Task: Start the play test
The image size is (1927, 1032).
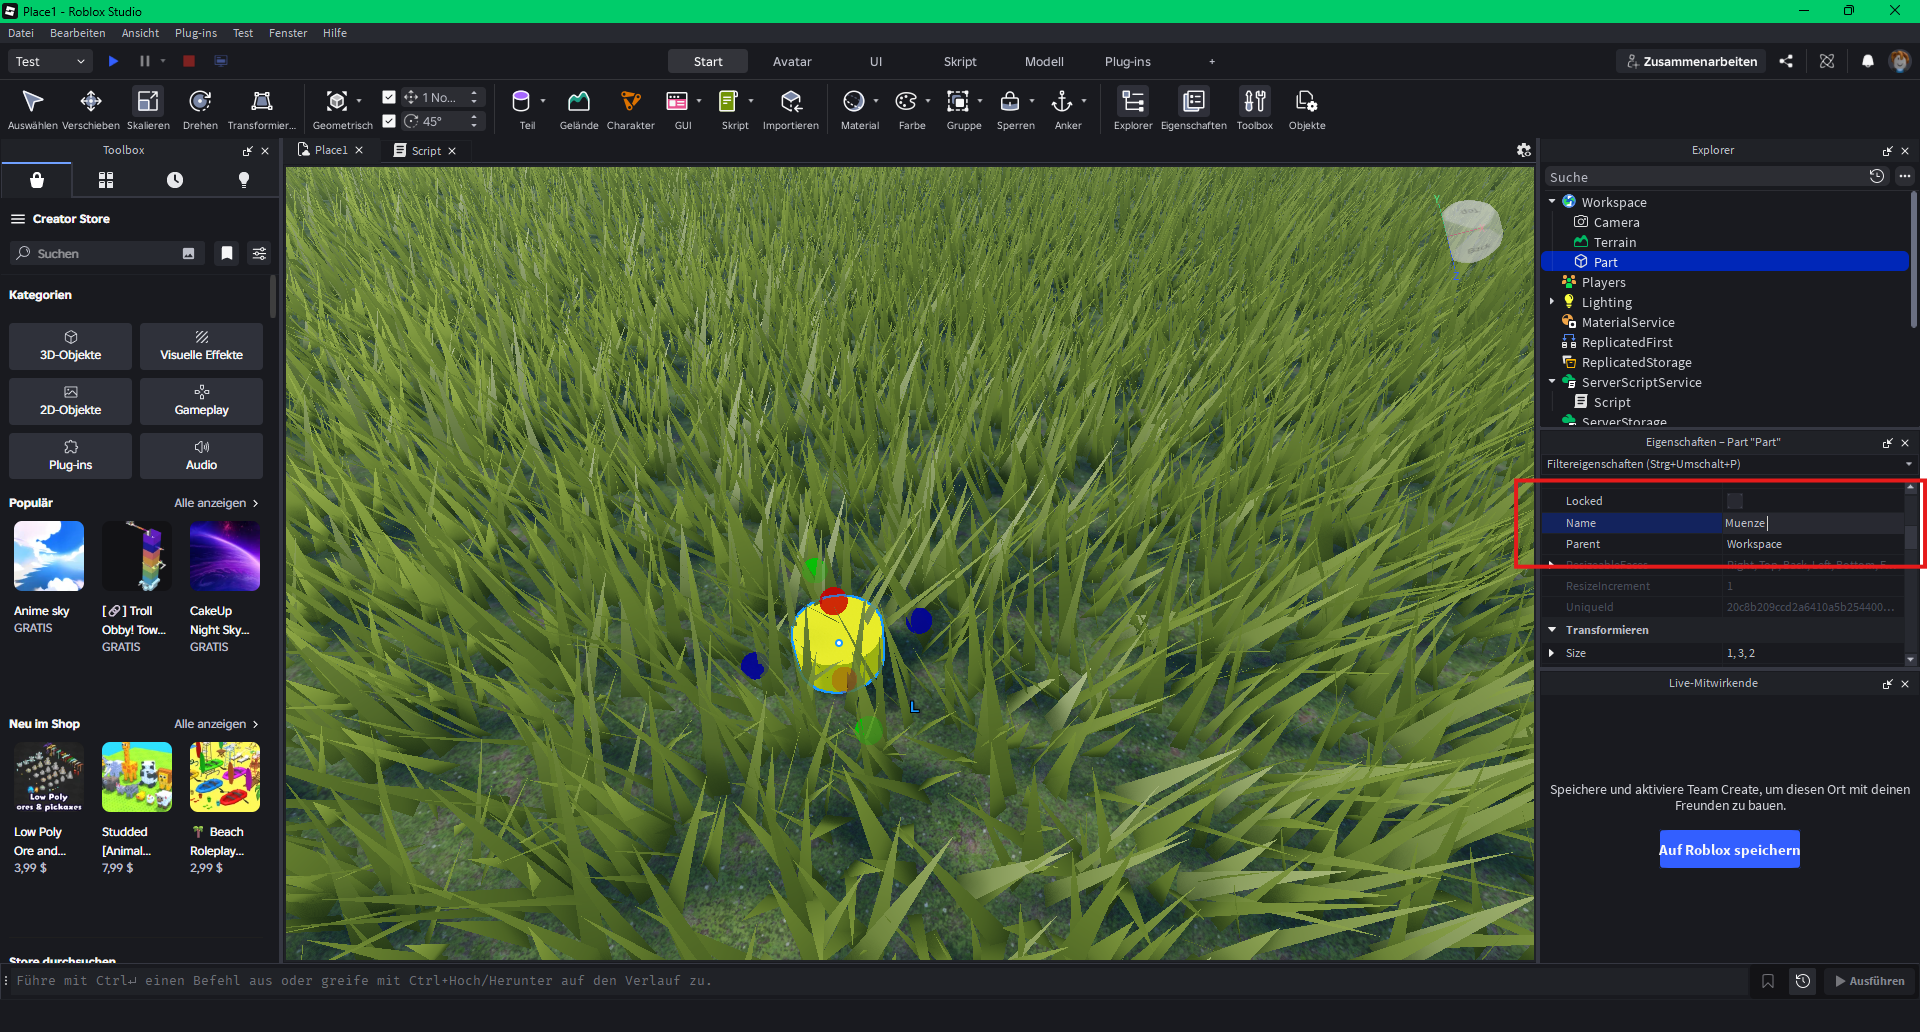Action: 113,61
